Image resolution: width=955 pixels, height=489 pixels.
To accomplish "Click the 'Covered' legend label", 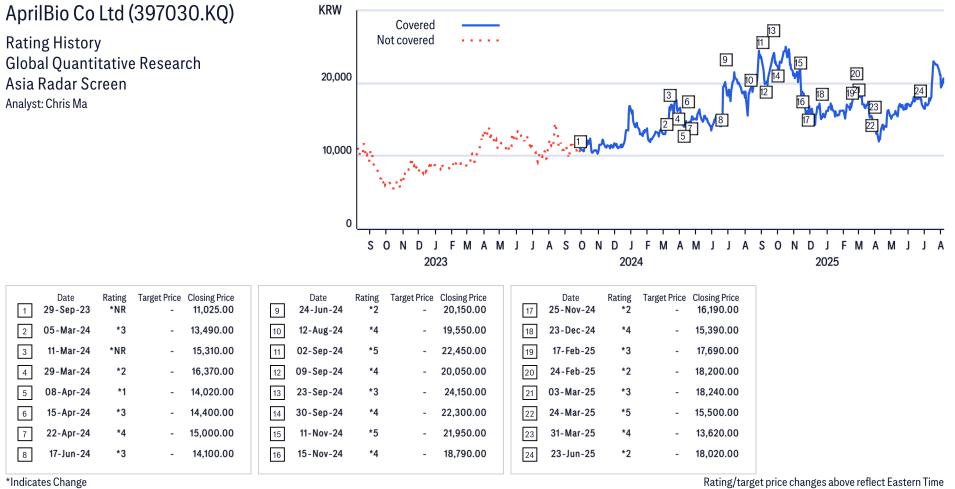I will [415, 25].
